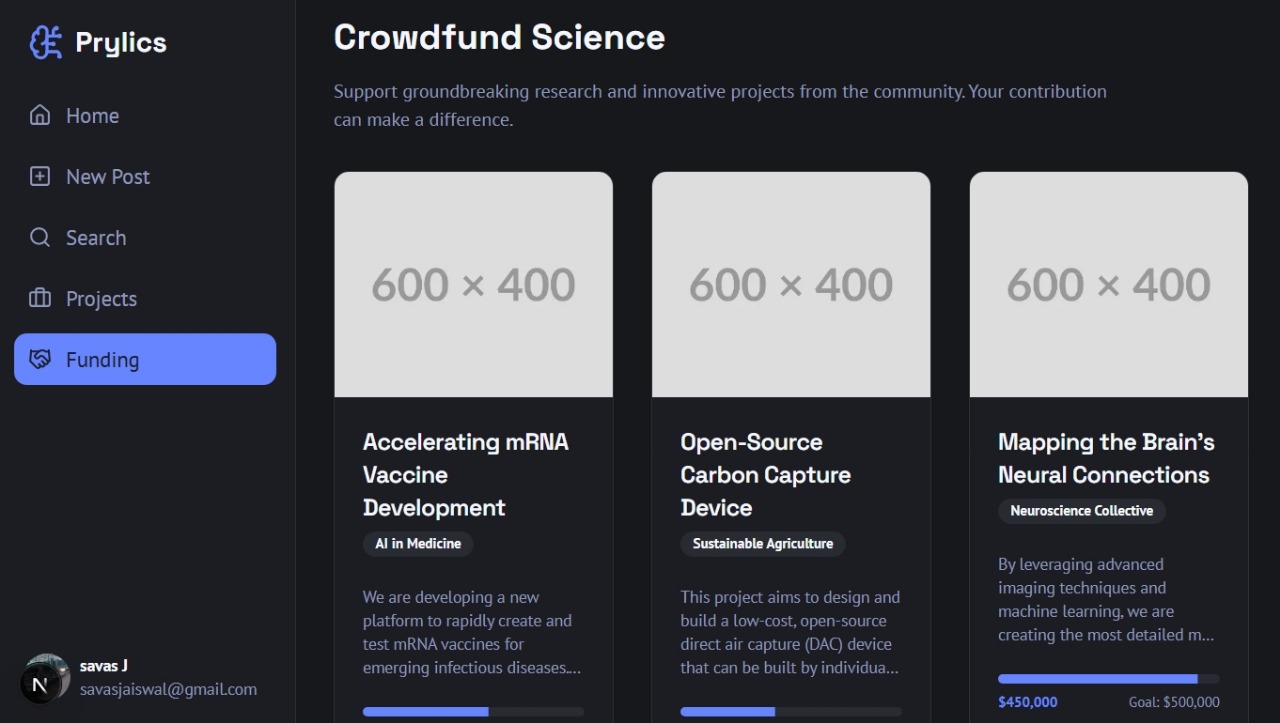Click the Search magnifier icon
Screen dimensions: 1280x723
click(40, 237)
